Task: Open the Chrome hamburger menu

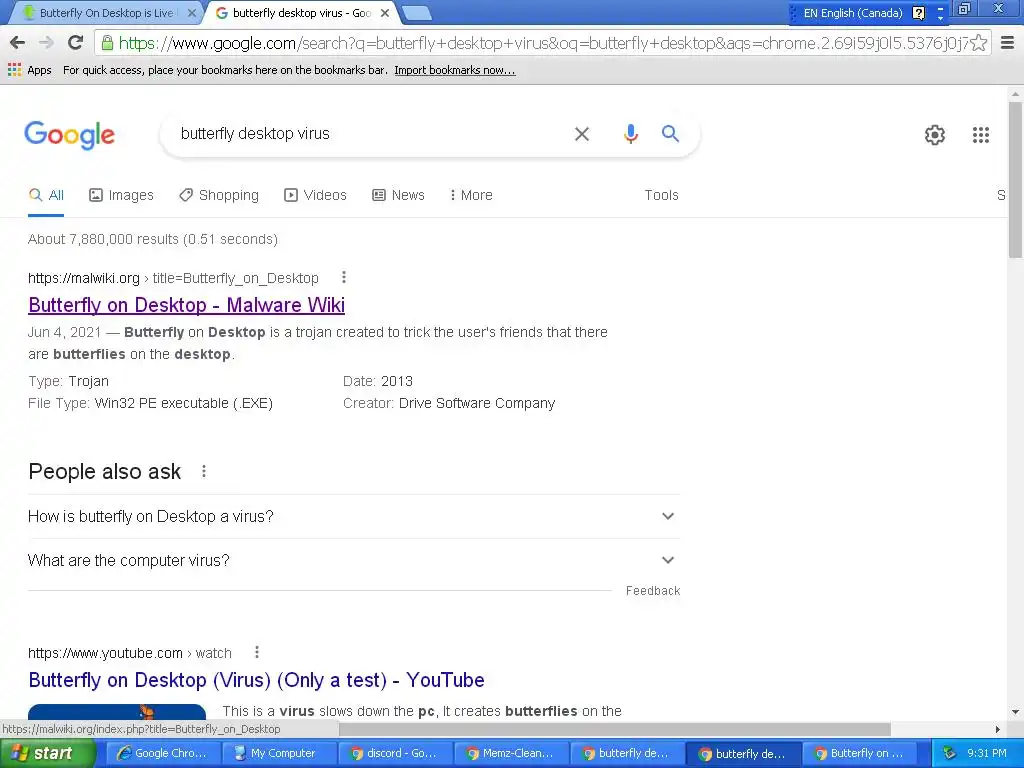Action: pos(1008,43)
